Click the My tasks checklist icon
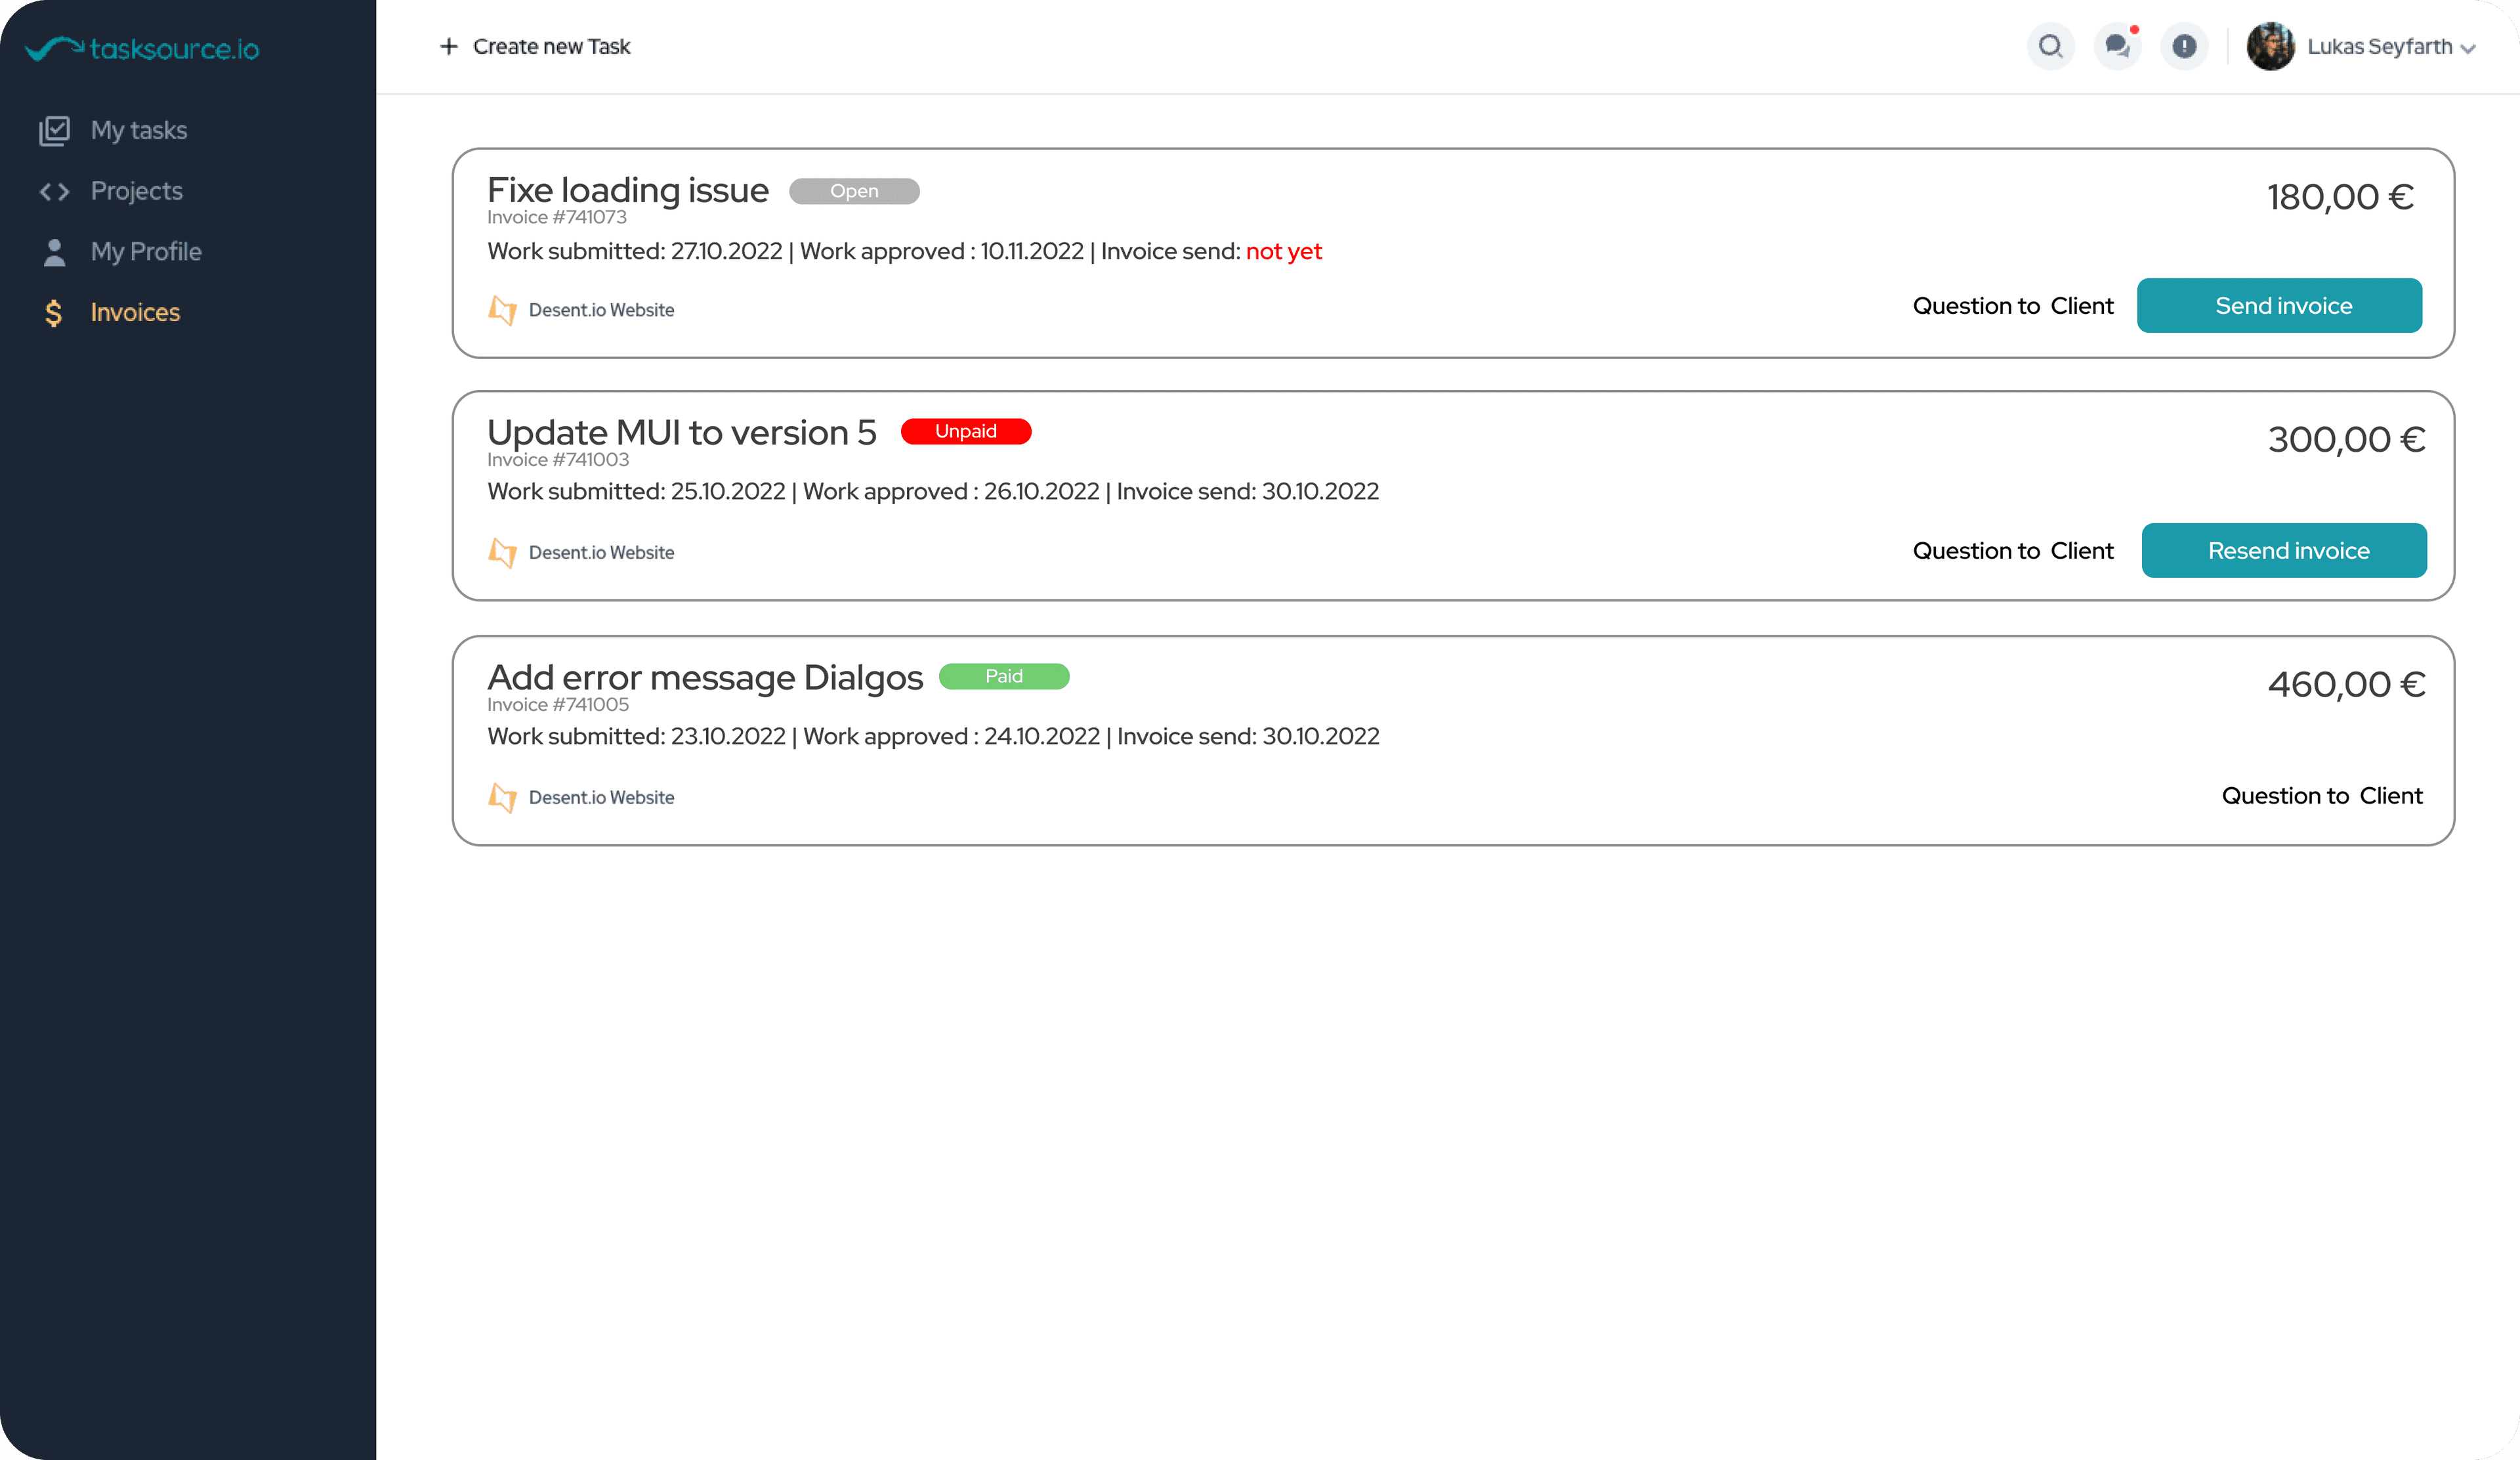The image size is (2520, 1460). tap(54, 130)
